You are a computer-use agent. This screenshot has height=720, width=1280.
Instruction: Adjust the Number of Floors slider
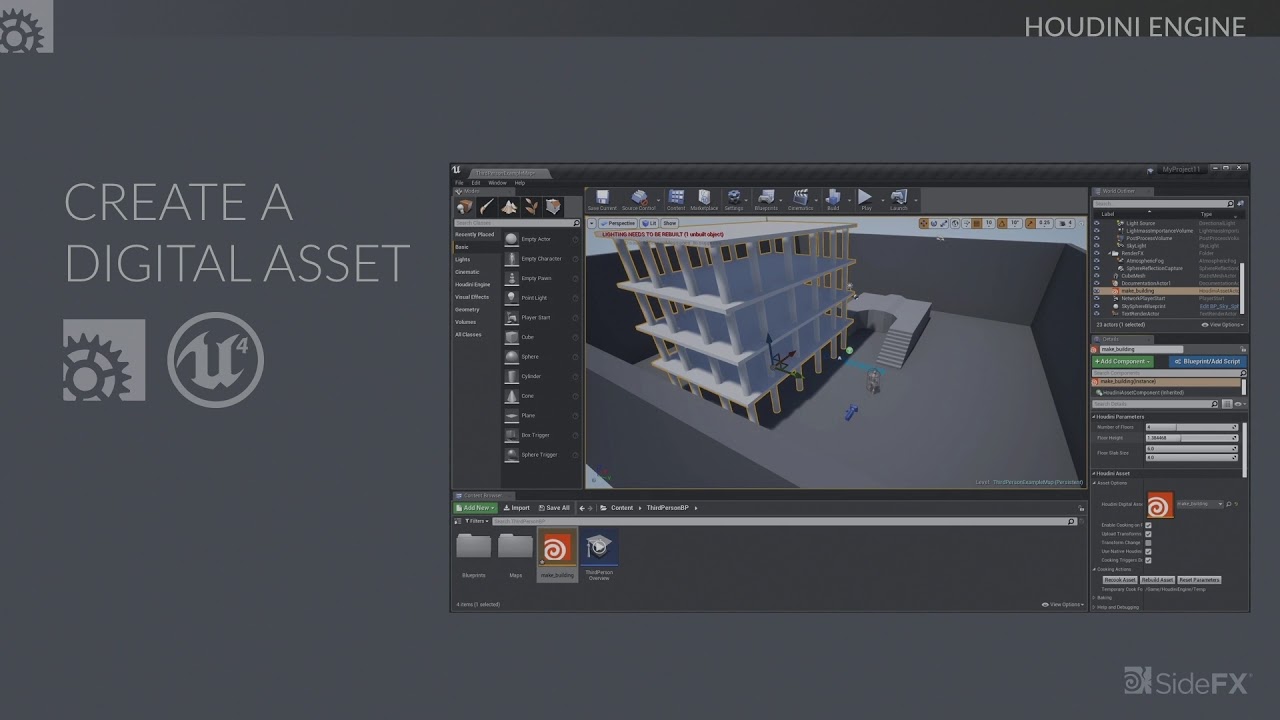click(x=1192, y=427)
